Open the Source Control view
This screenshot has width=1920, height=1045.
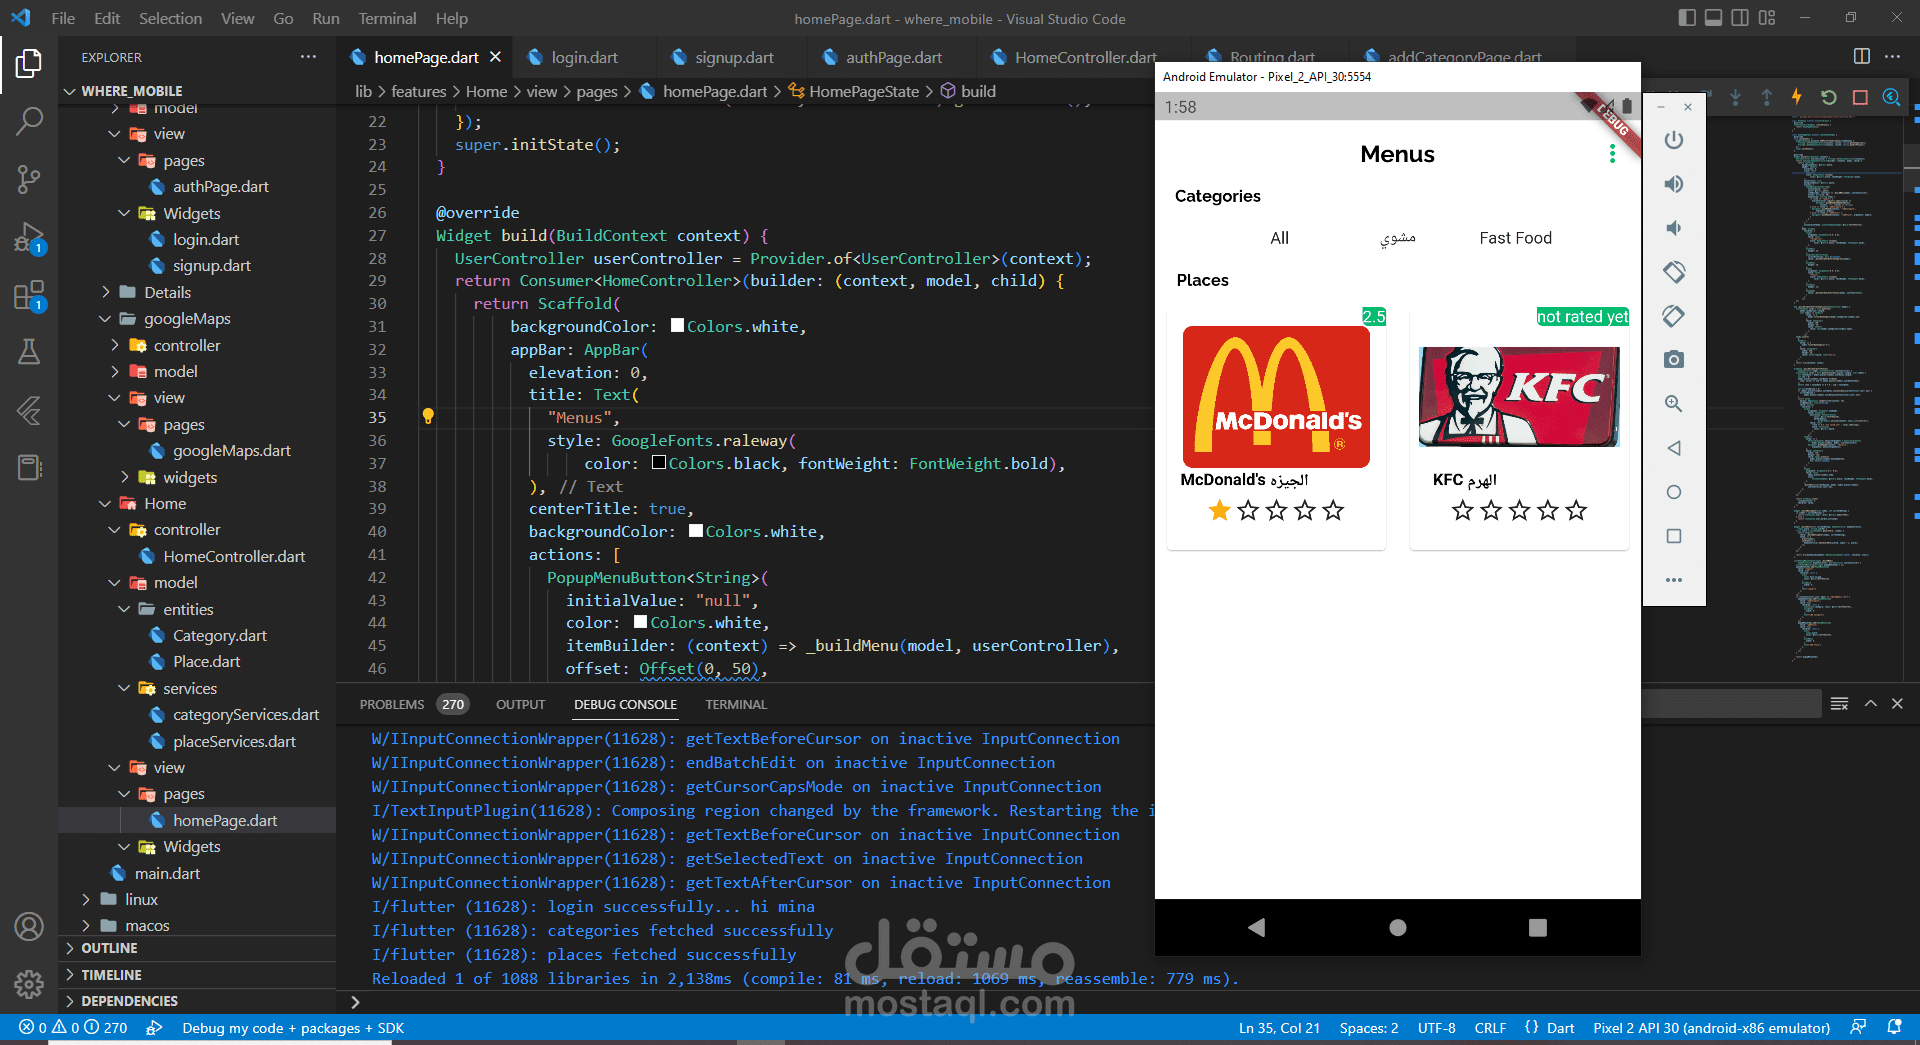(29, 179)
